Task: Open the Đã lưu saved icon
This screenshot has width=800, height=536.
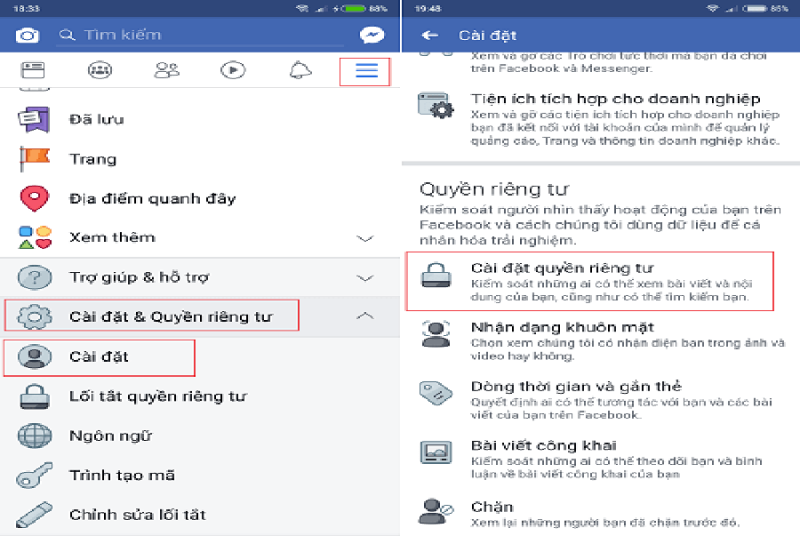Action: [x=34, y=119]
